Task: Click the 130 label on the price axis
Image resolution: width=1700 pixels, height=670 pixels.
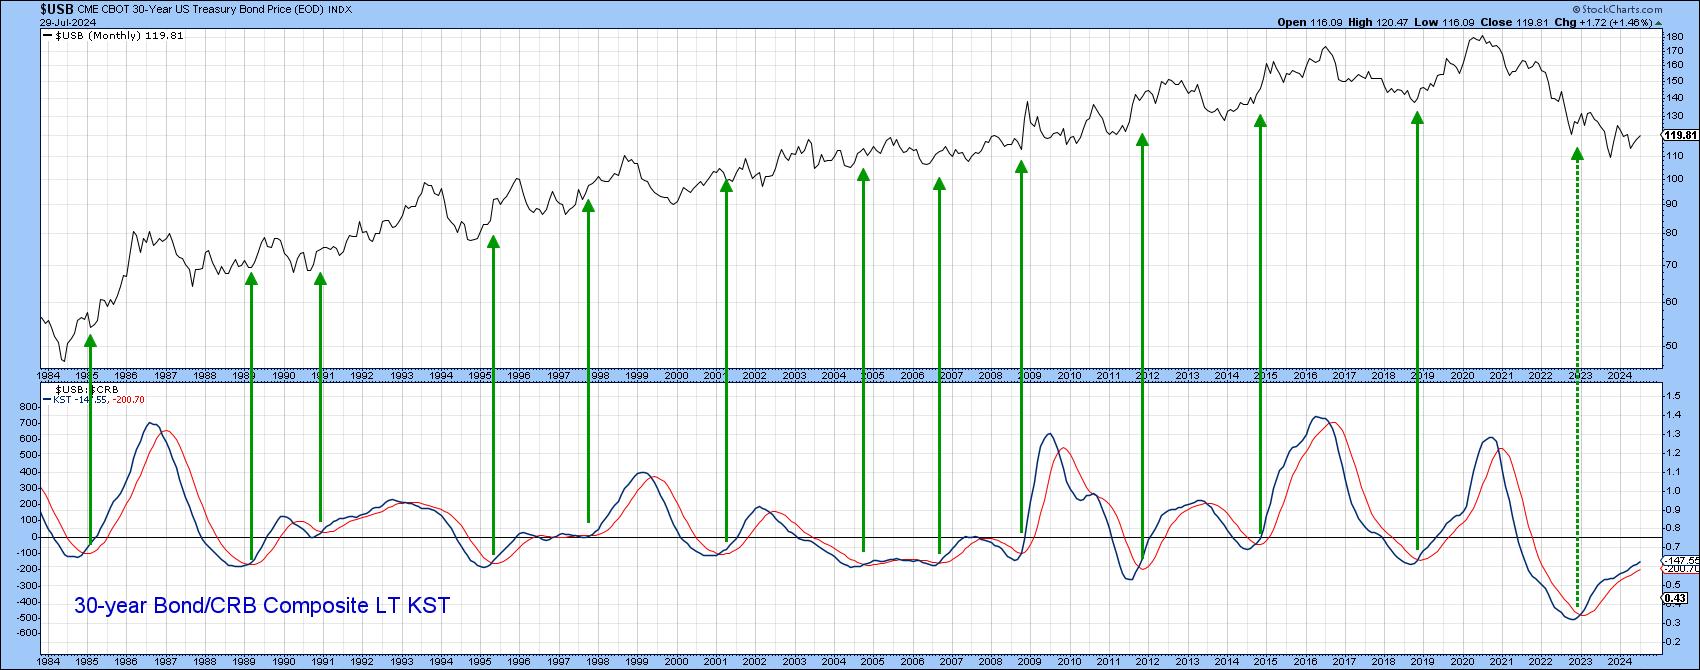Action: click(x=1675, y=116)
